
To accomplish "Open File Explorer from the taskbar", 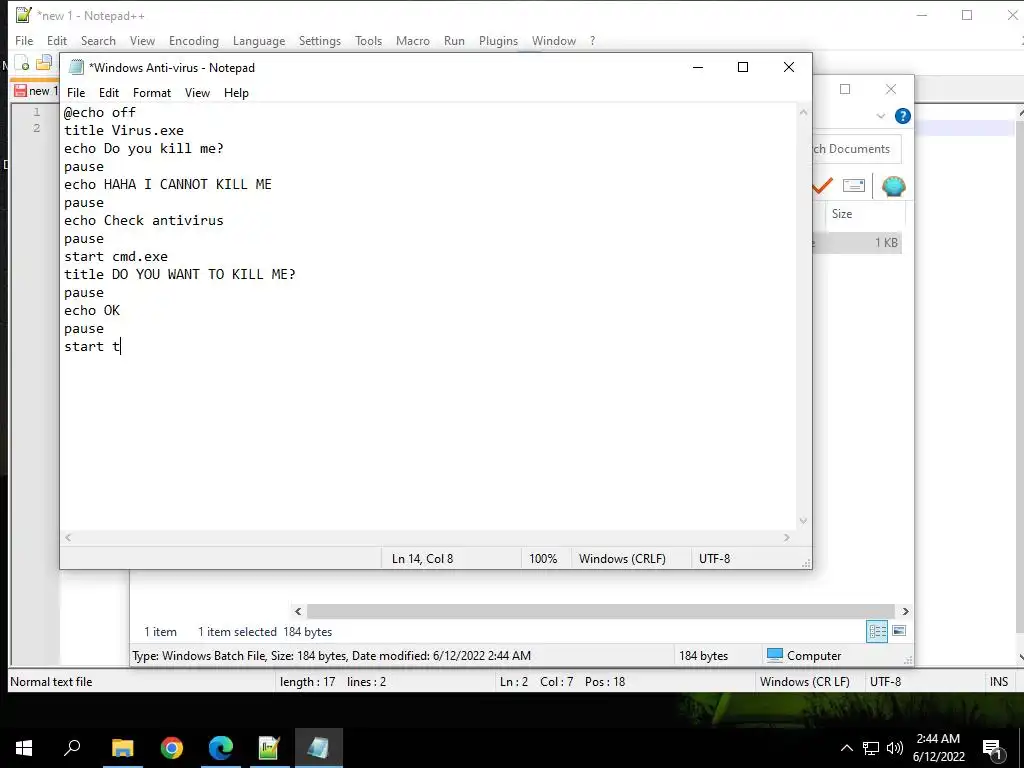I will 122,747.
